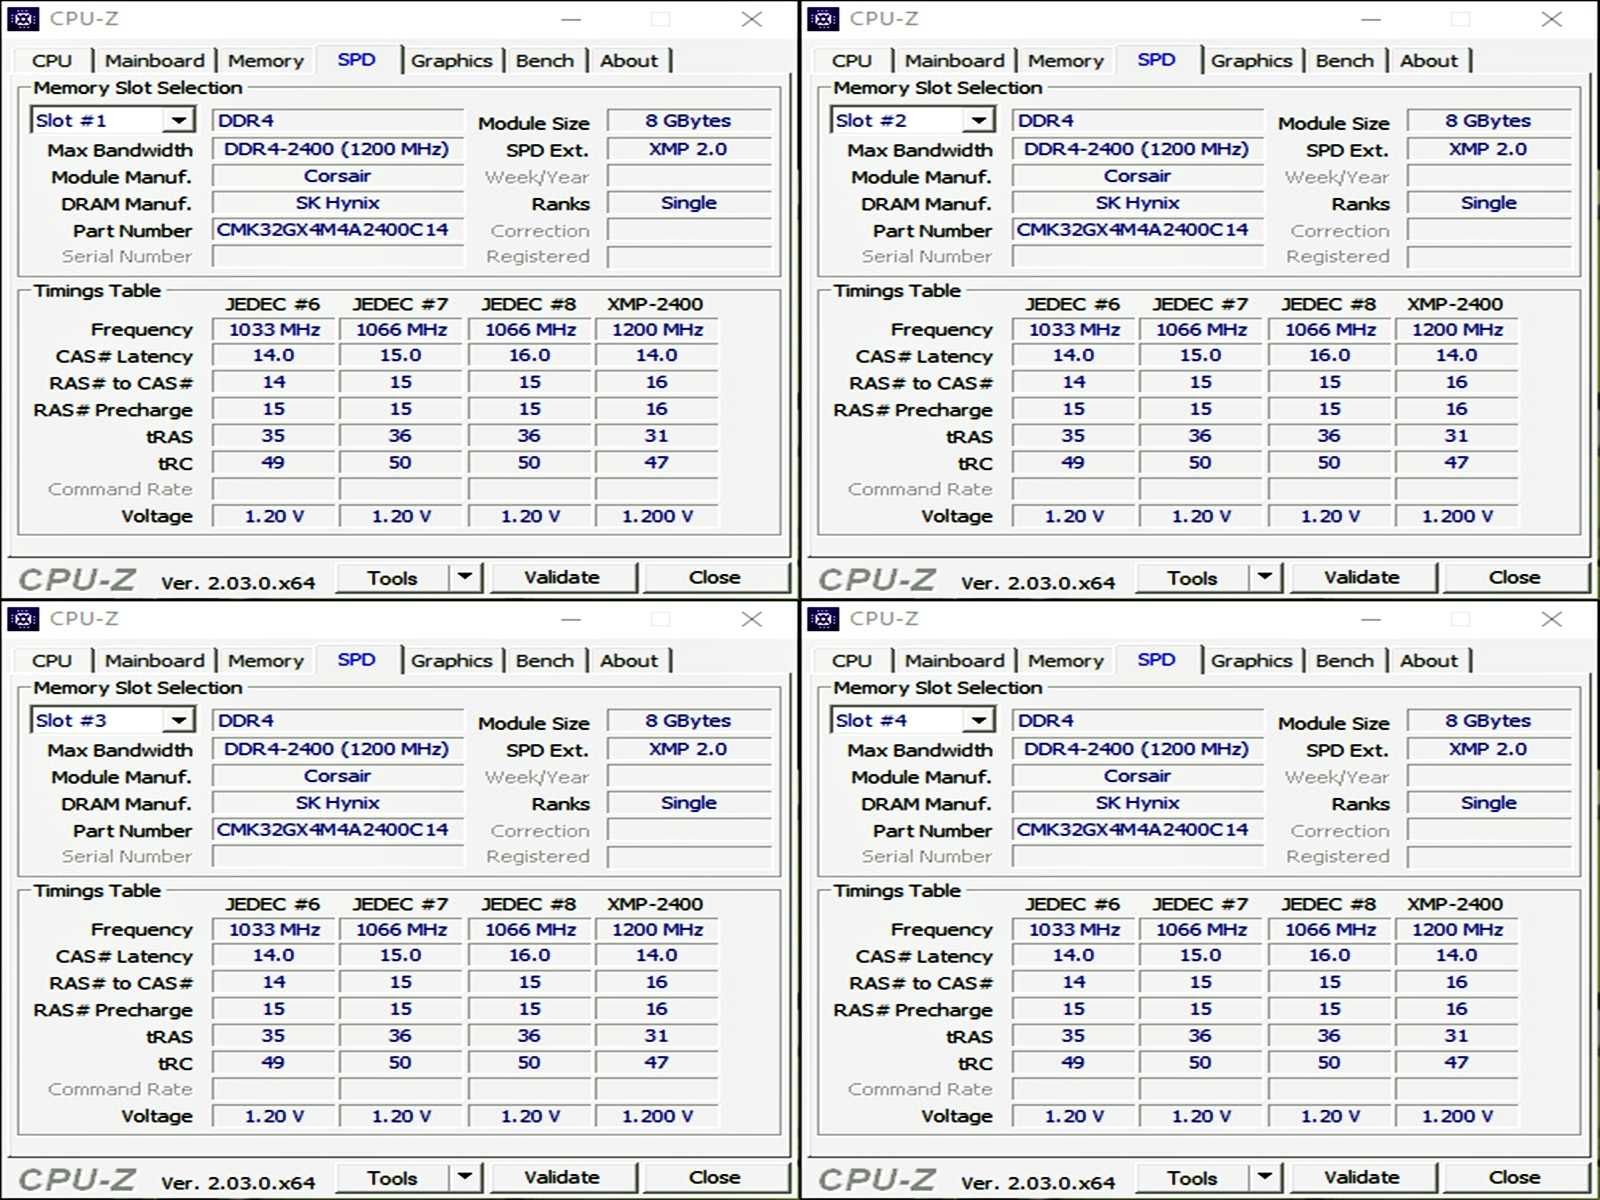Click XMP-2400 voltage 1.200 V in Slot #4 window

1457,1116
